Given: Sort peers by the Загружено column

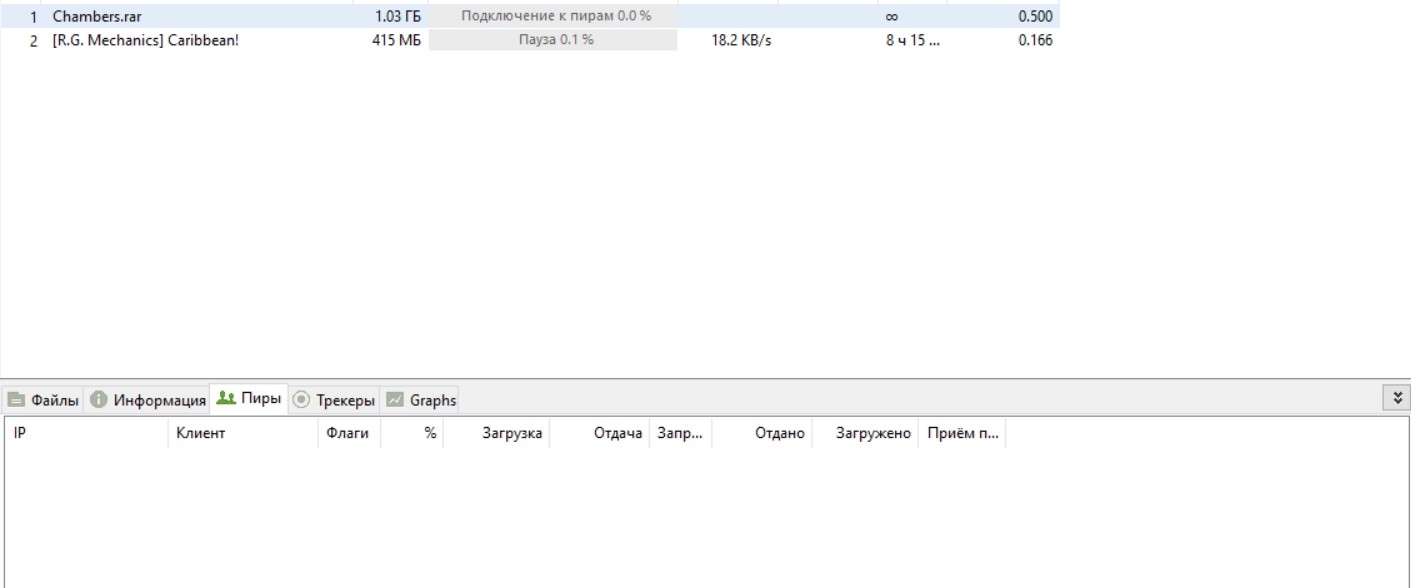Looking at the screenshot, I should point(865,433).
